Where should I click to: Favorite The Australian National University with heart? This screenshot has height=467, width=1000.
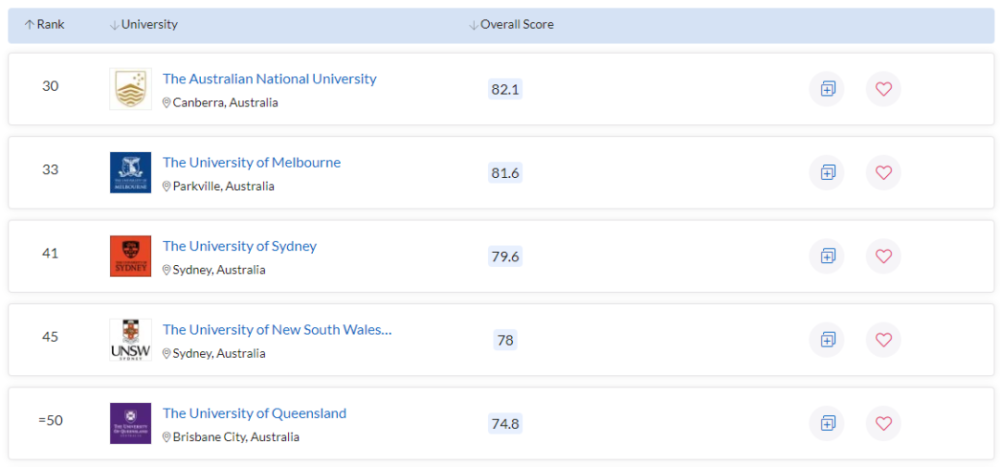click(x=883, y=89)
